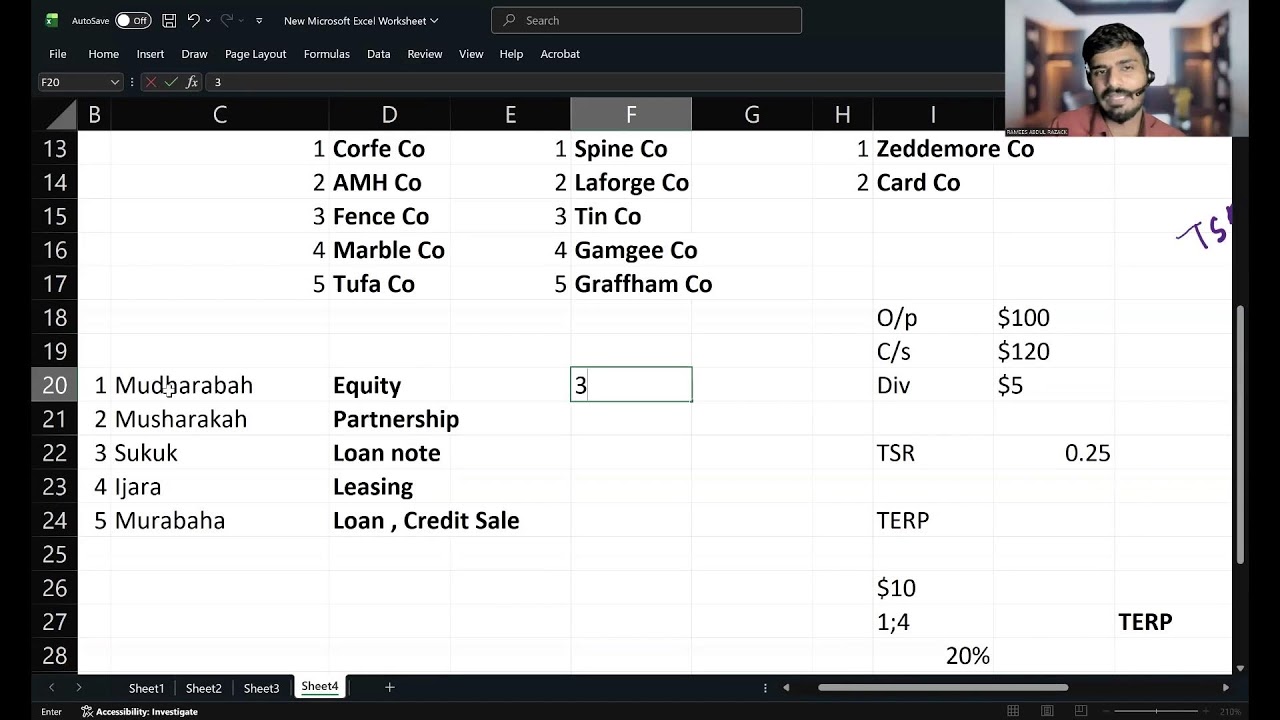Image resolution: width=1280 pixels, height=720 pixels.
Task: Open the Help ribbon tab
Action: 511,54
